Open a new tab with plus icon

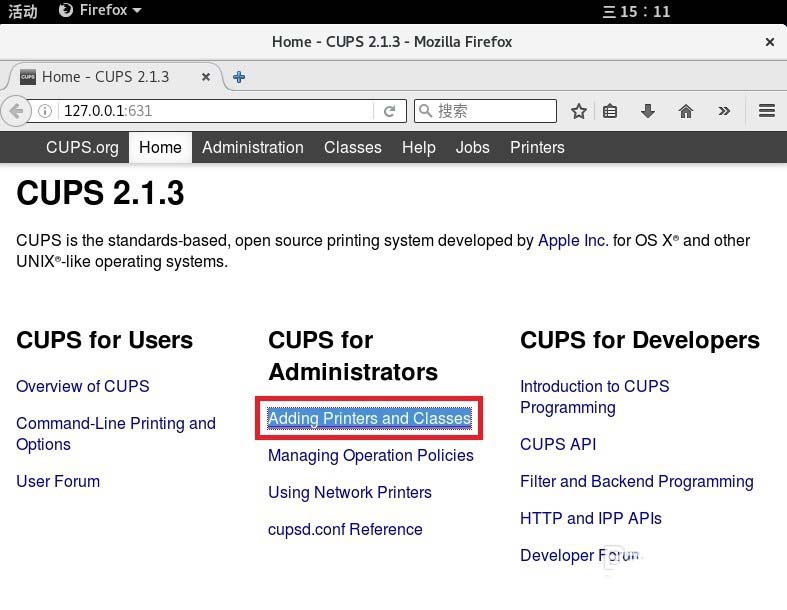[239, 77]
